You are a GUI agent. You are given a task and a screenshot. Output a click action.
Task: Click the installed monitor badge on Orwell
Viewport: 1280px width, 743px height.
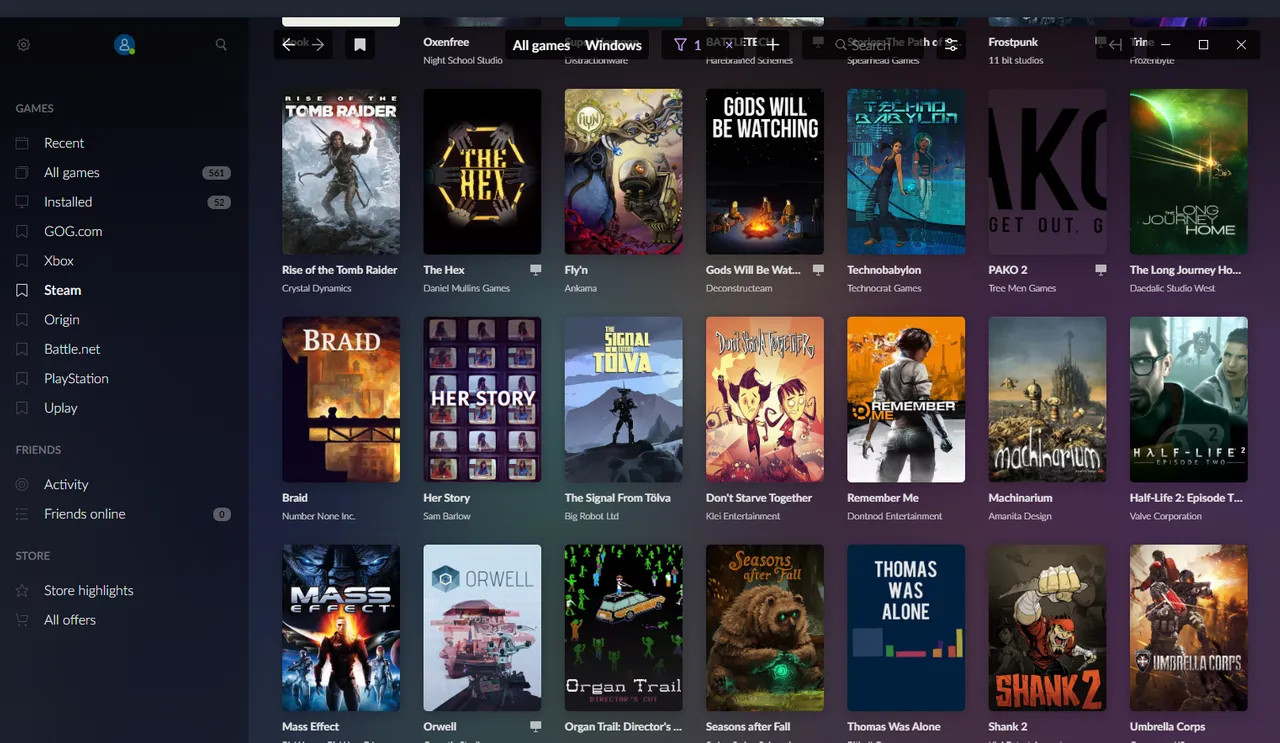pos(535,727)
